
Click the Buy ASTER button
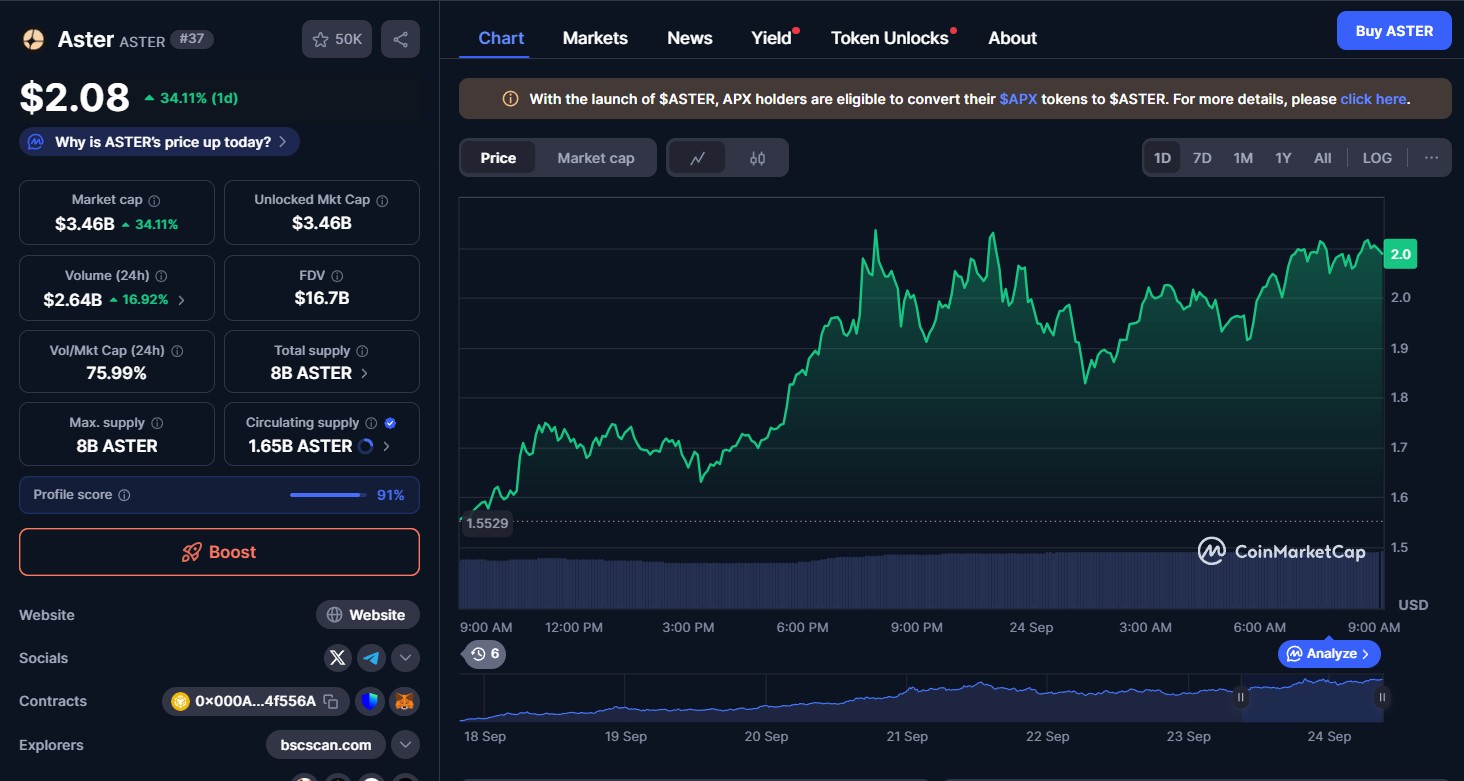coord(1394,31)
